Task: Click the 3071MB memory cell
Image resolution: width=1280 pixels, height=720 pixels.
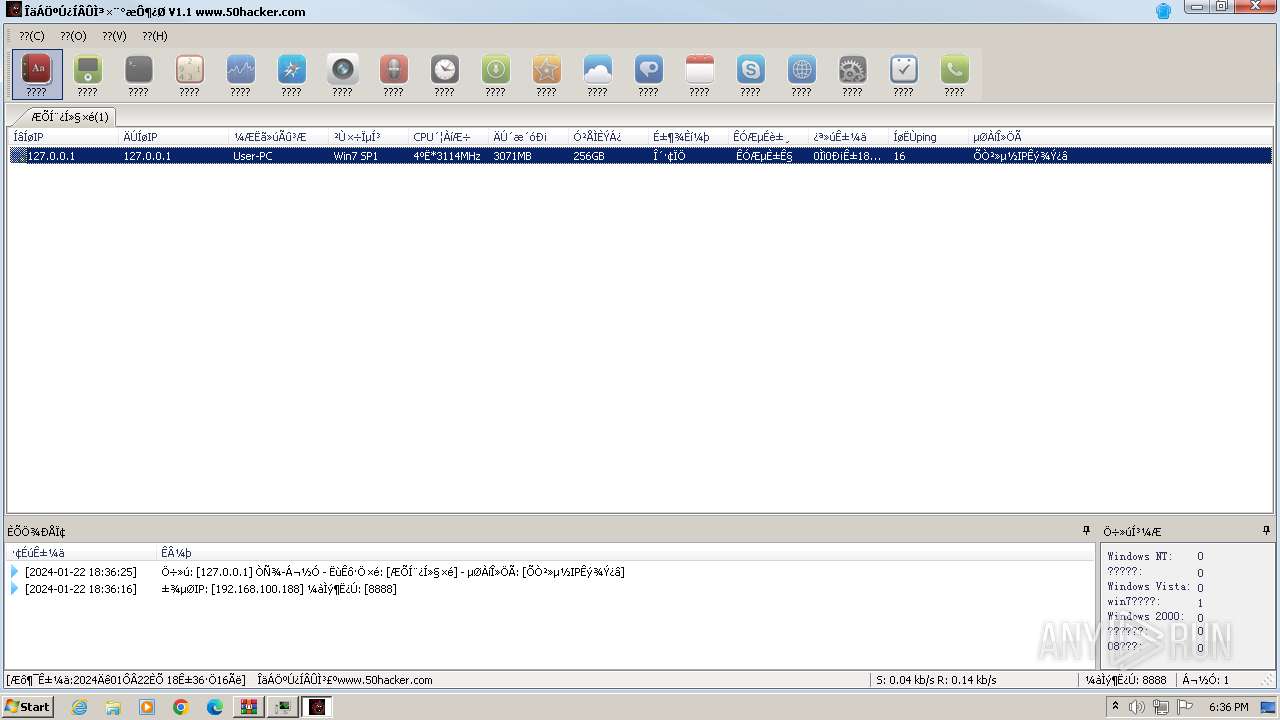Action: pyautogui.click(x=513, y=156)
